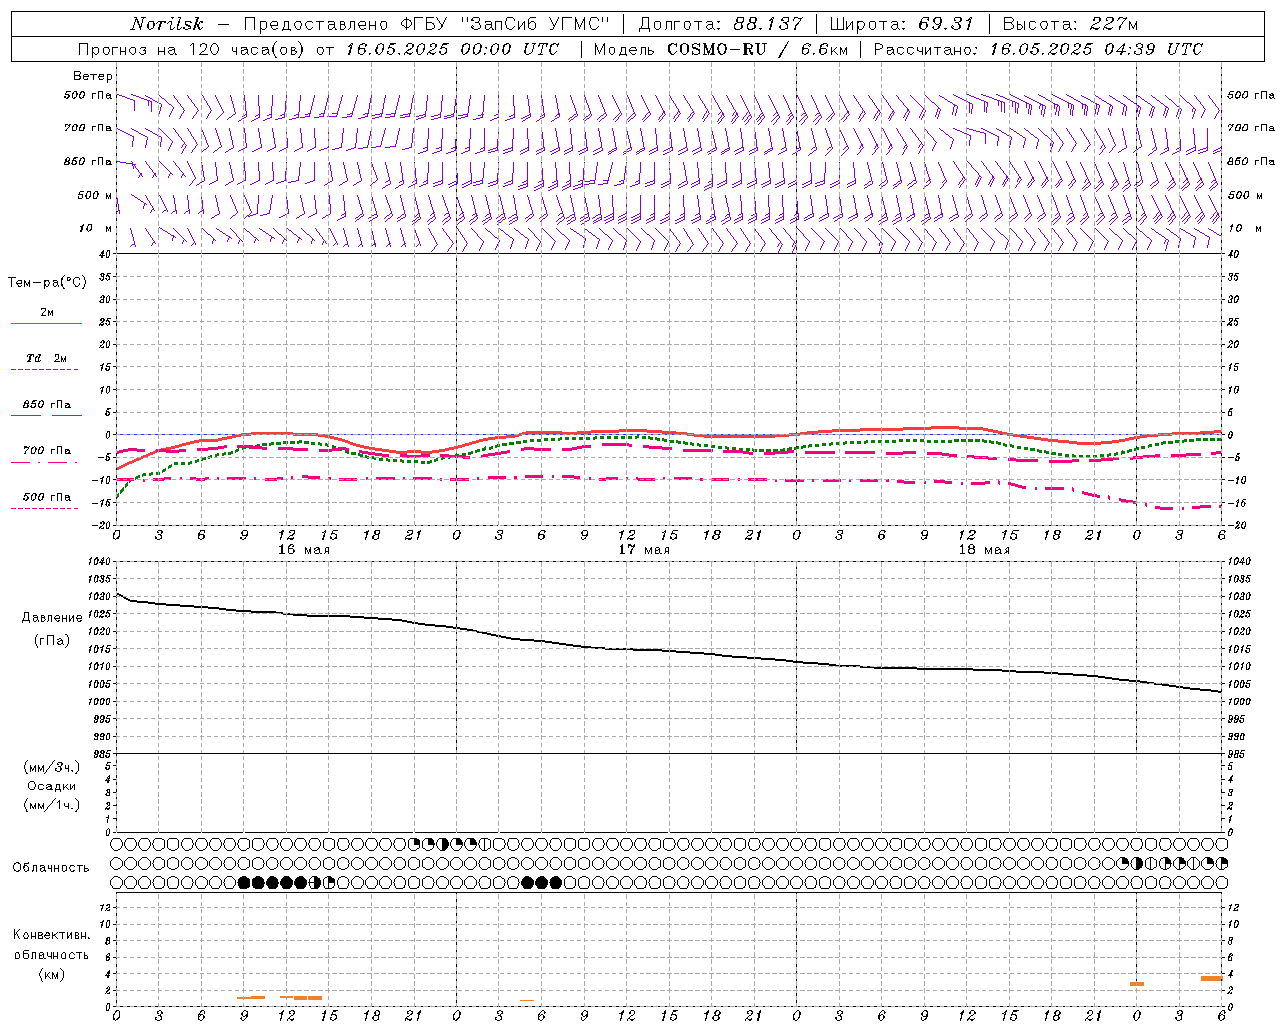Click the orange convective bar near 9h on 16 May
The image size is (1280, 1024).
251,997
